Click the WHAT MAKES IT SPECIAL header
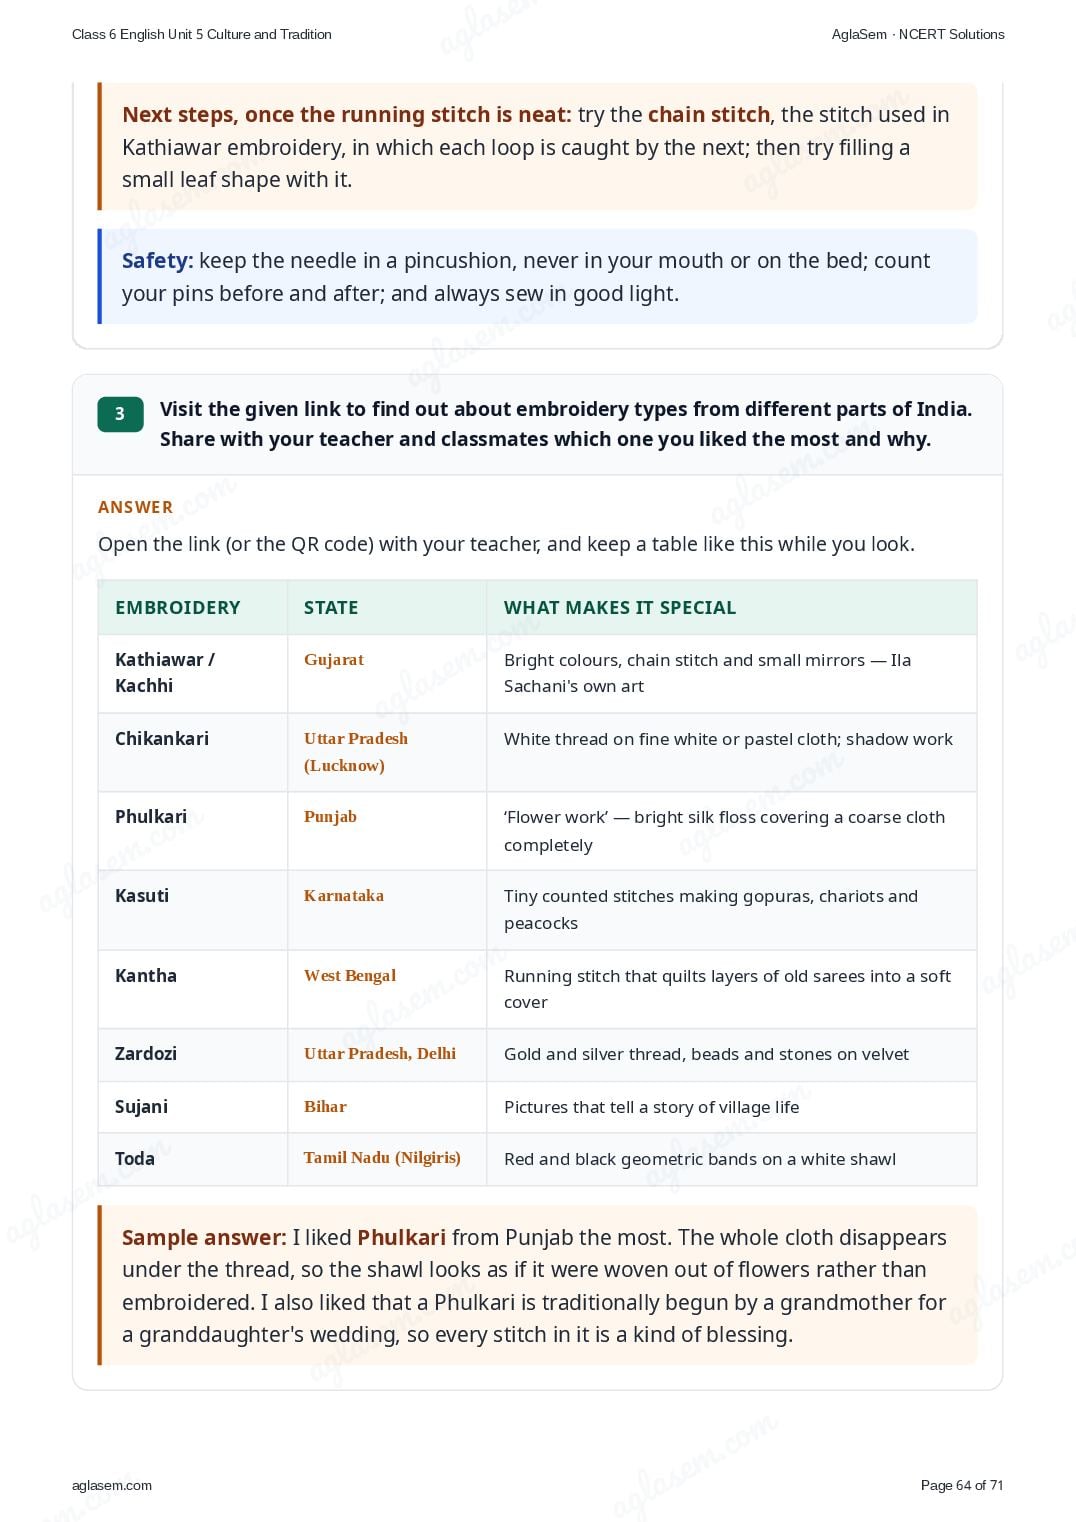 click(x=620, y=608)
